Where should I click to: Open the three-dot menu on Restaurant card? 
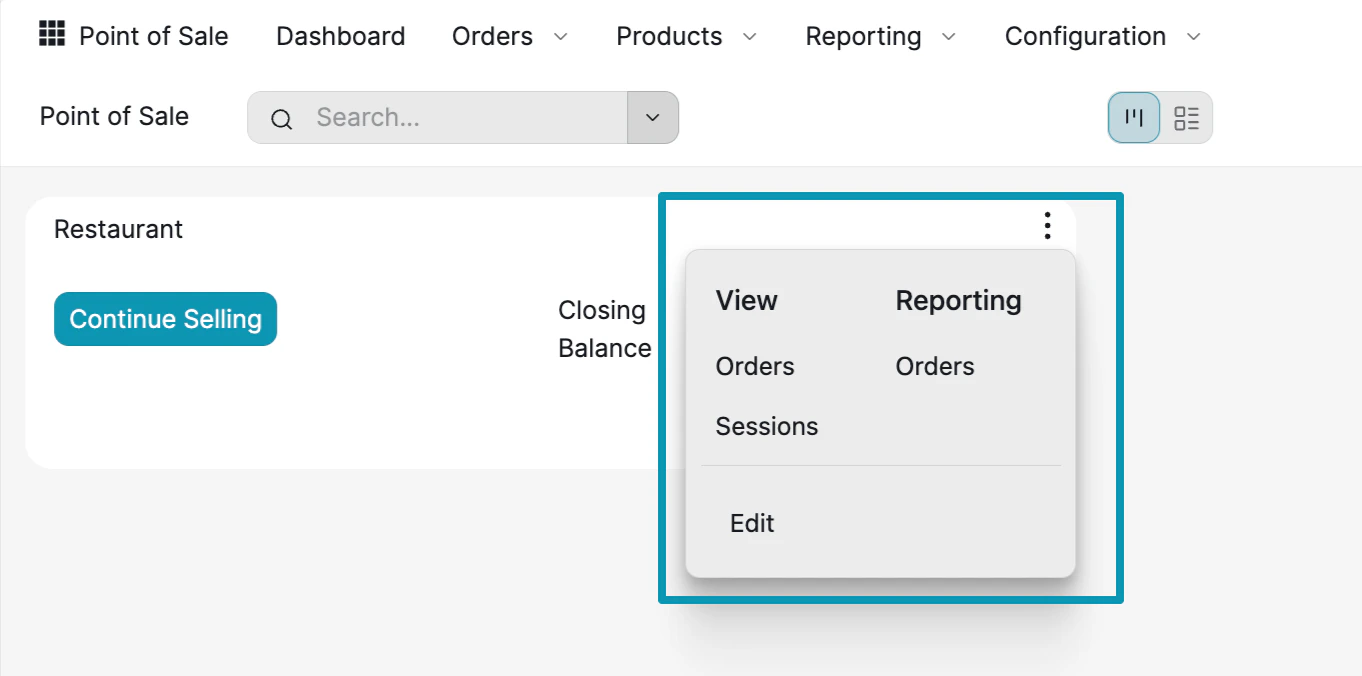[1047, 226]
